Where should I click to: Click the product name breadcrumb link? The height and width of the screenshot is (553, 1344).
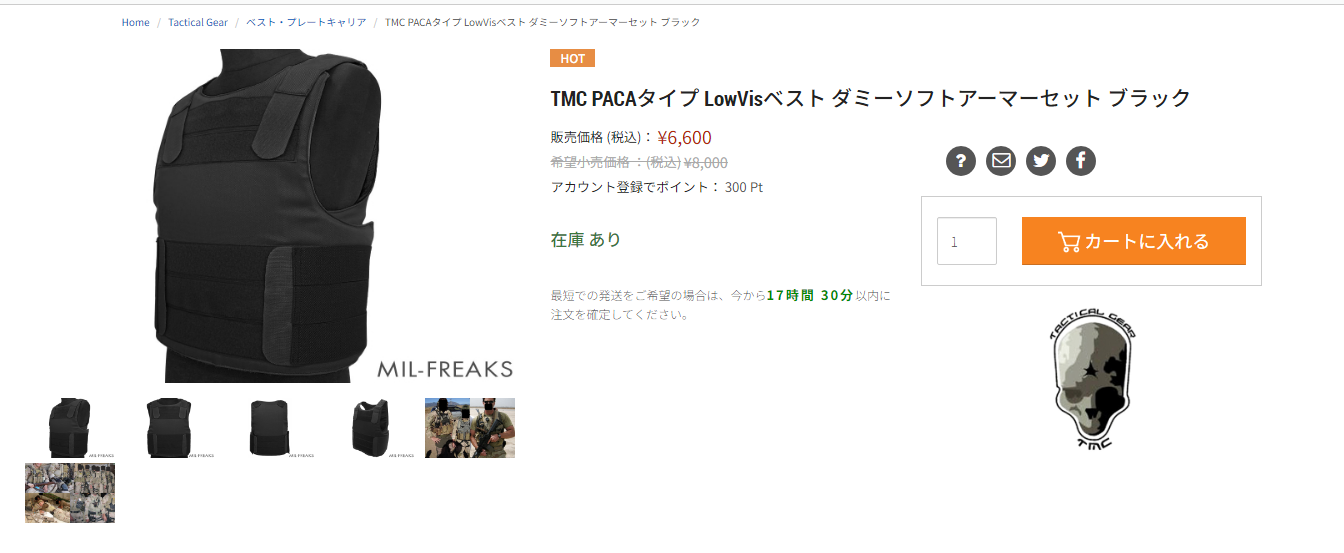[543, 22]
